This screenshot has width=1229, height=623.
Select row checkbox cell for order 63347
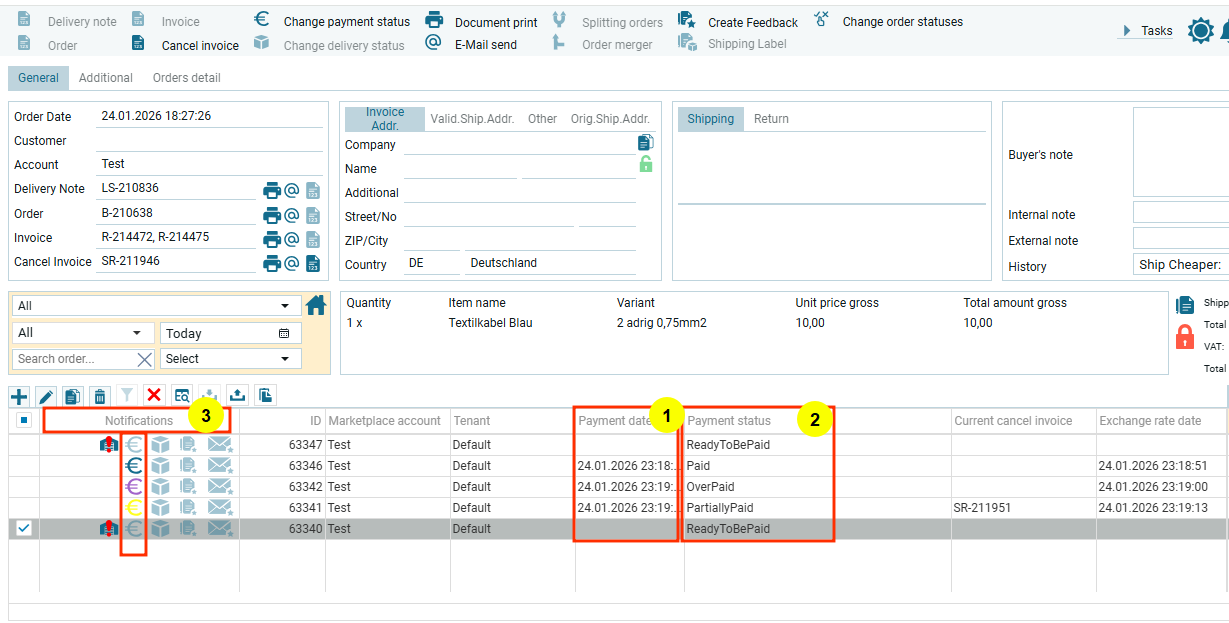tap(24, 445)
